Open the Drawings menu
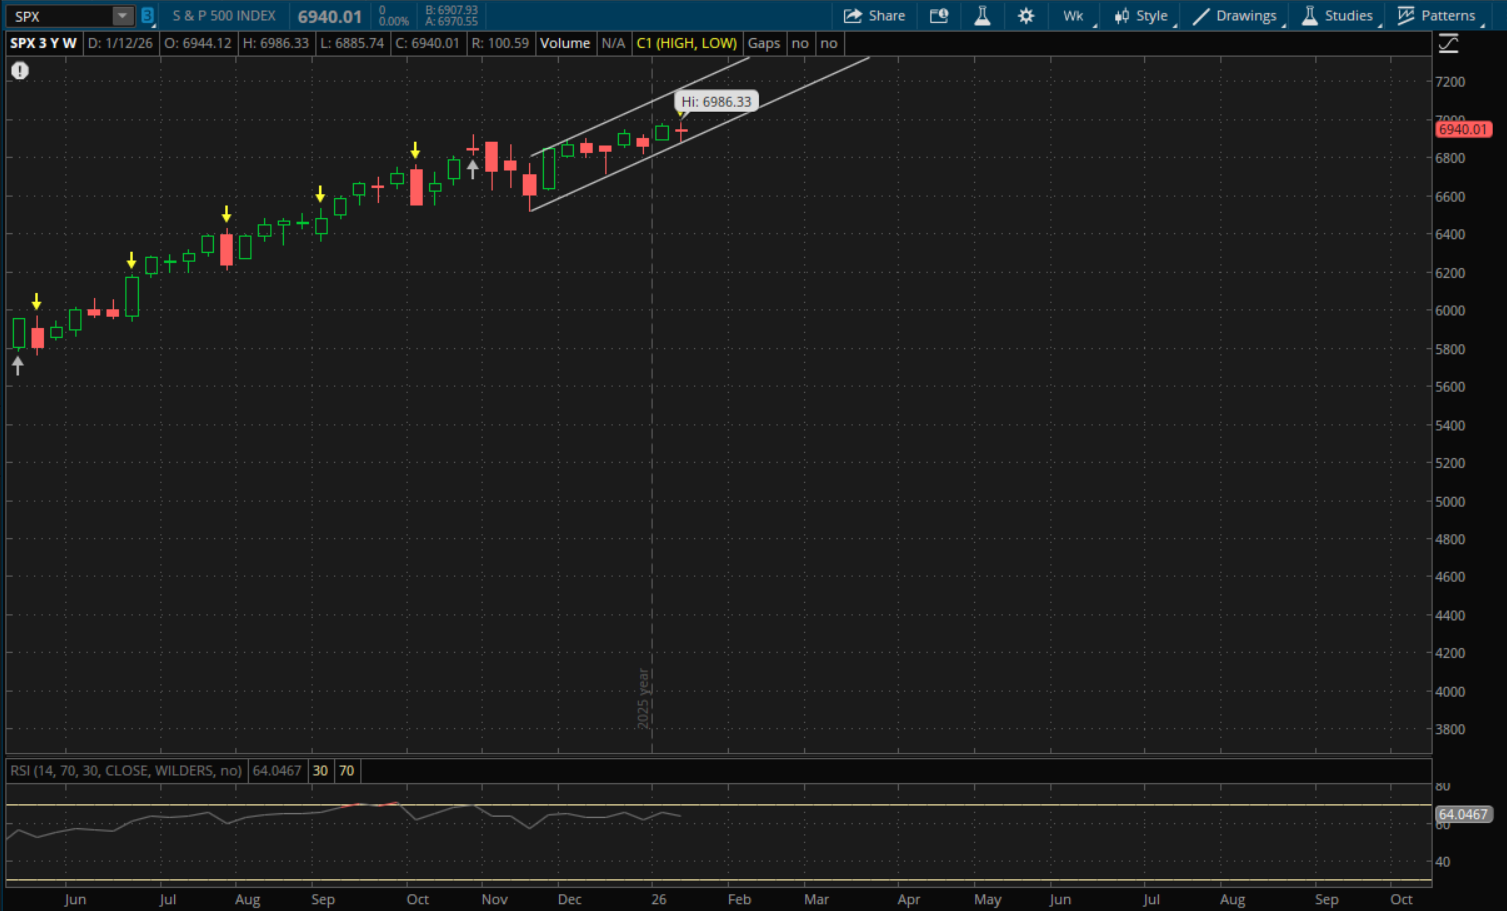The height and width of the screenshot is (911, 1507). tap(1235, 16)
